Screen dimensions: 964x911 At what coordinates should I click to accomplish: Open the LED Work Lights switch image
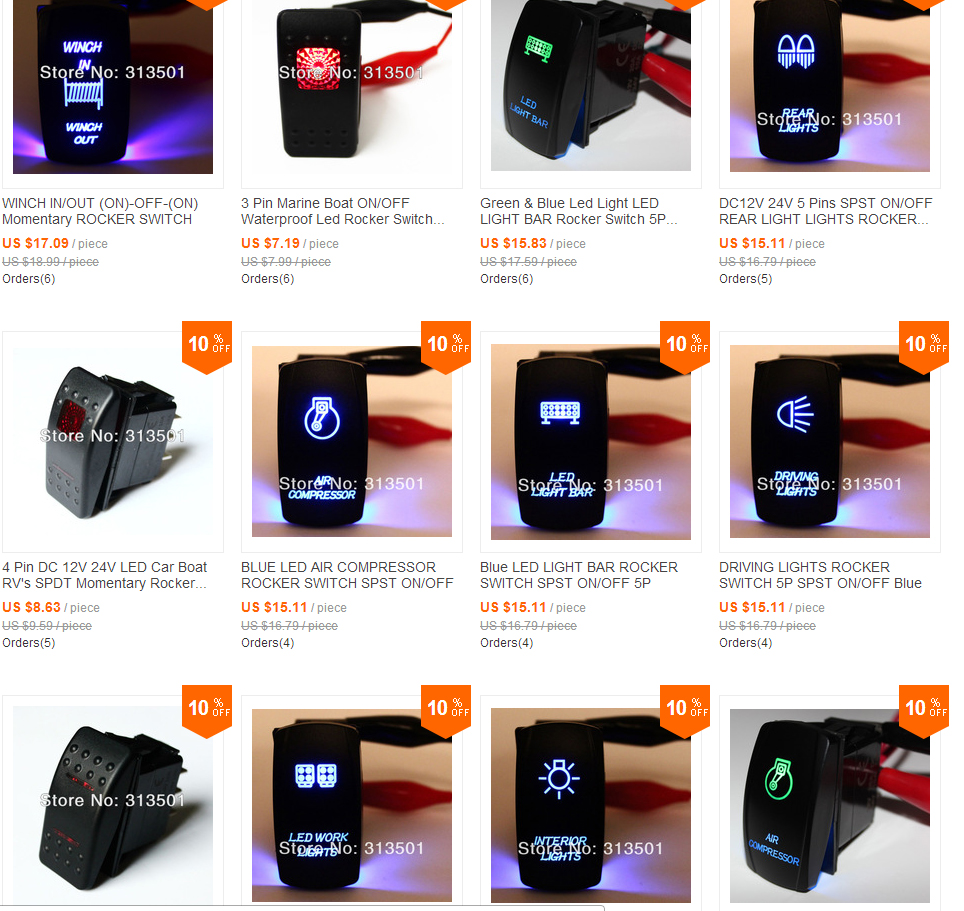click(x=352, y=805)
